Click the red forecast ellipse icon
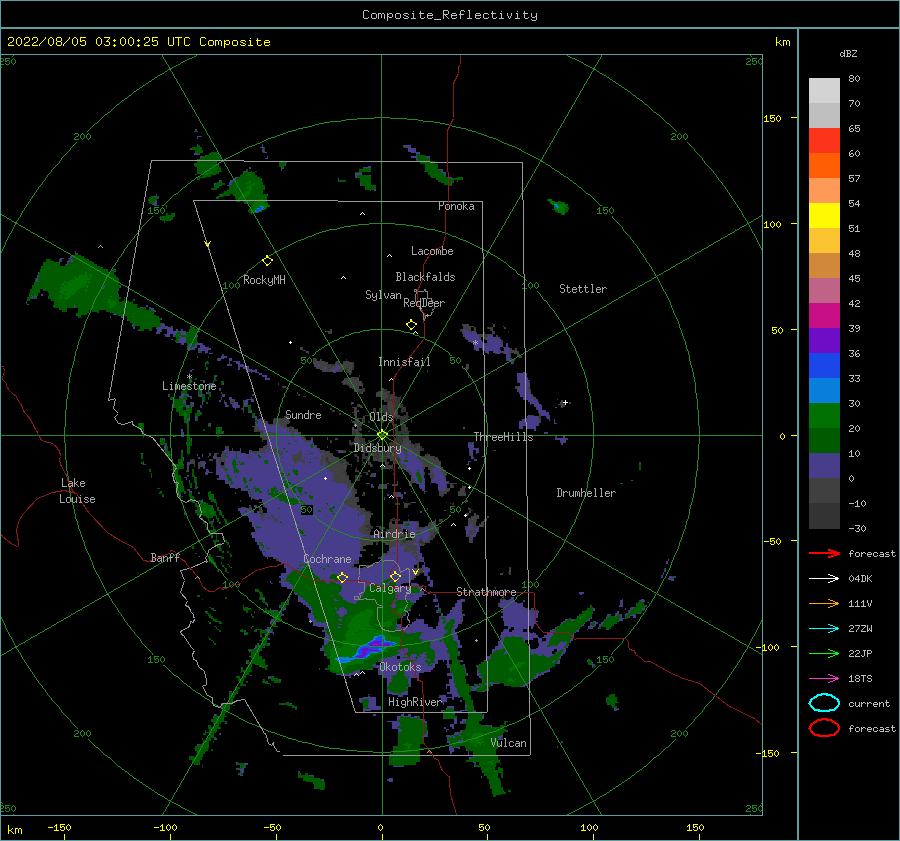This screenshot has width=900, height=841. (x=824, y=728)
